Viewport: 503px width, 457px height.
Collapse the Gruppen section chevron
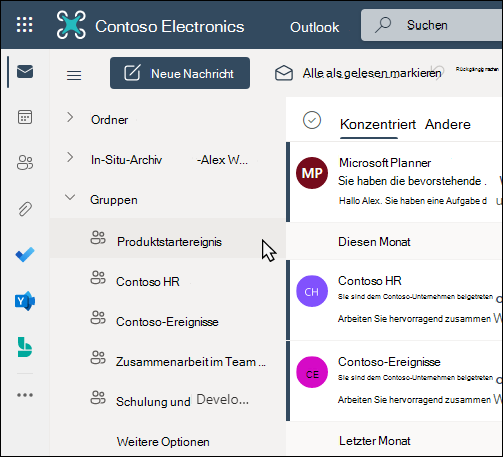70,197
